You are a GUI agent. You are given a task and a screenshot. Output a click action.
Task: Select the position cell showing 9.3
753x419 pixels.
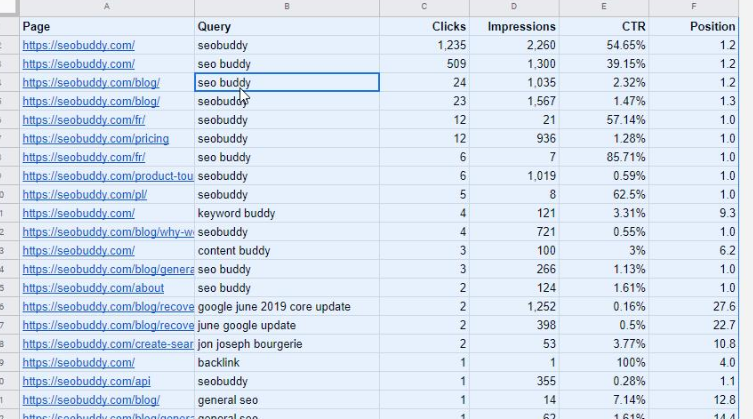pos(693,213)
